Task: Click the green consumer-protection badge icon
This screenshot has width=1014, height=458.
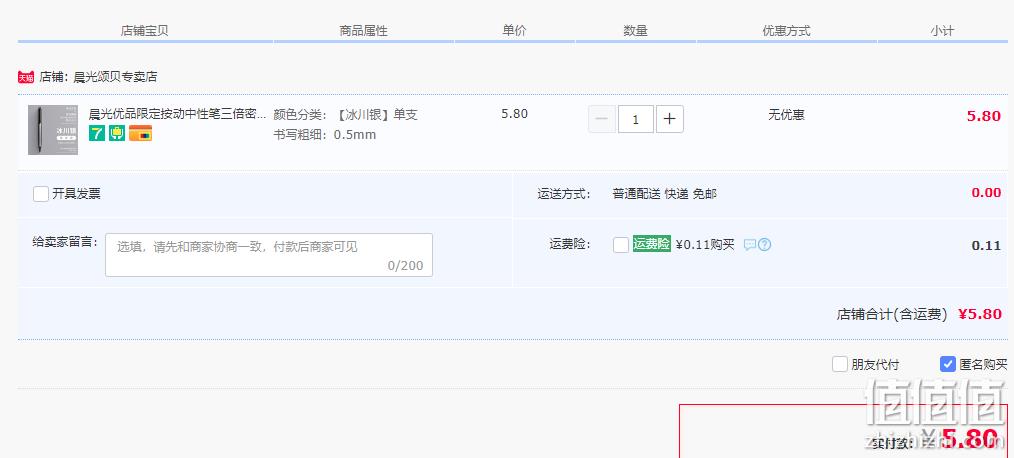Action: (117, 134)
